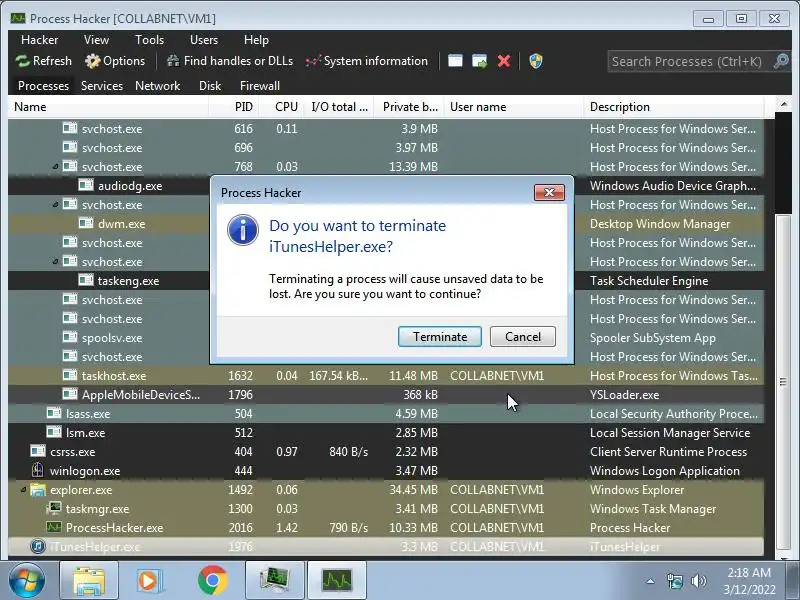
Task: Collapse the explorer.exe tree node
Action: click(x=23, y=490)
